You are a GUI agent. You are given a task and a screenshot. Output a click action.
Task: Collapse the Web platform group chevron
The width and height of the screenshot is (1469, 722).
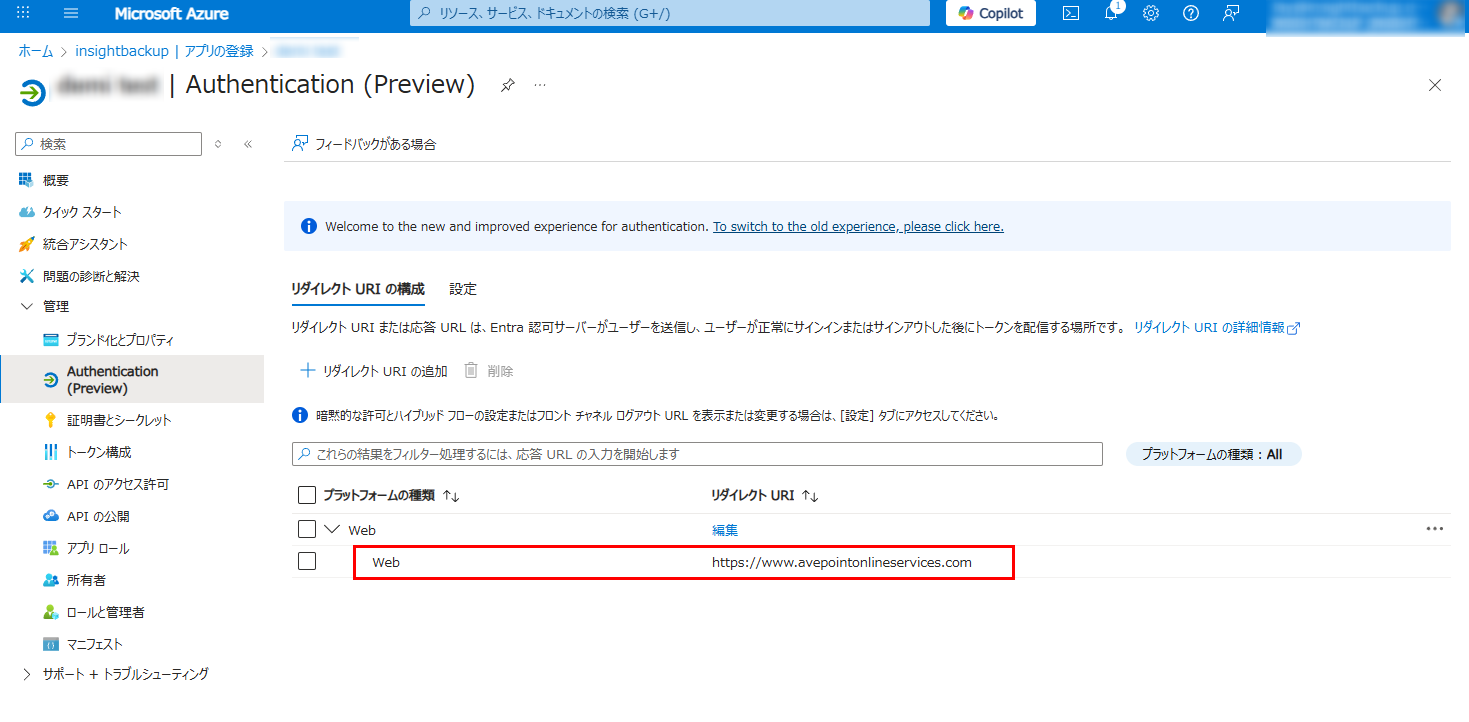pyautogui.click(x=332, y=529)
